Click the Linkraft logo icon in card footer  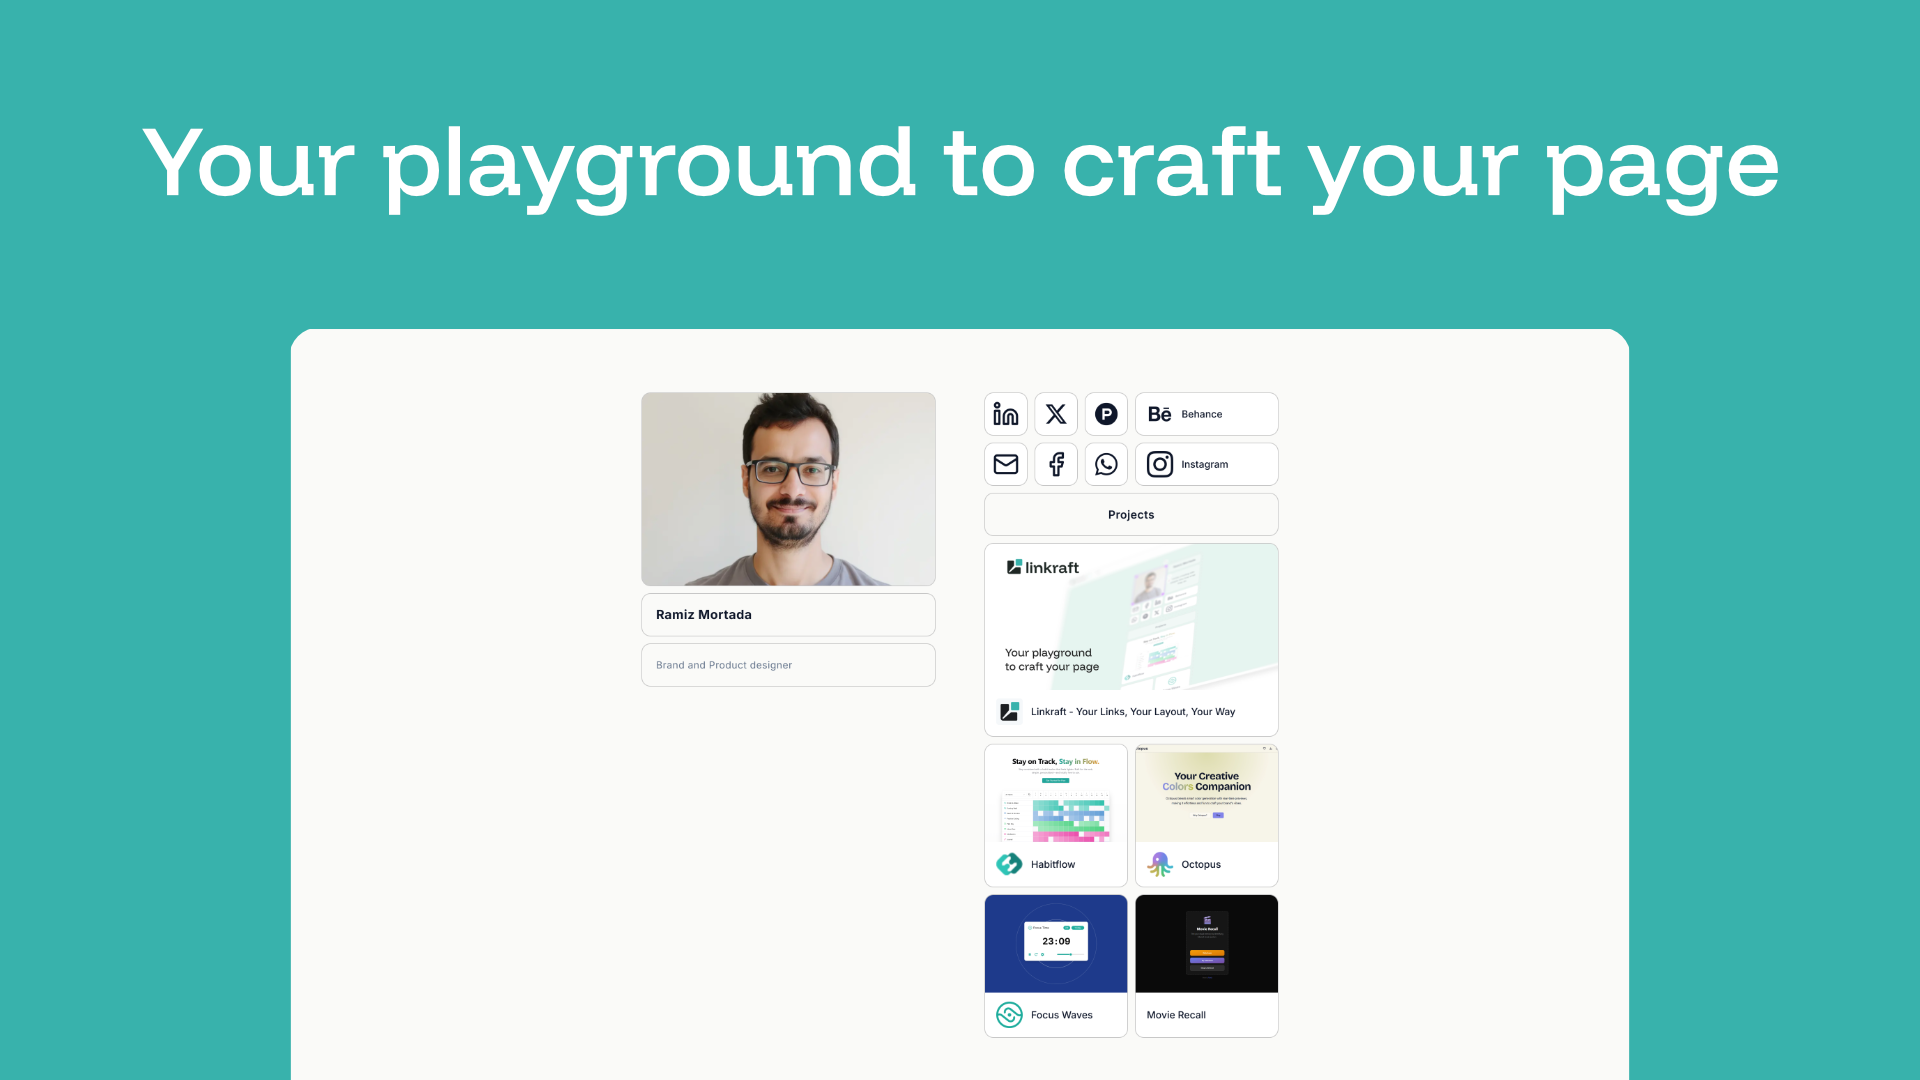1009,712
